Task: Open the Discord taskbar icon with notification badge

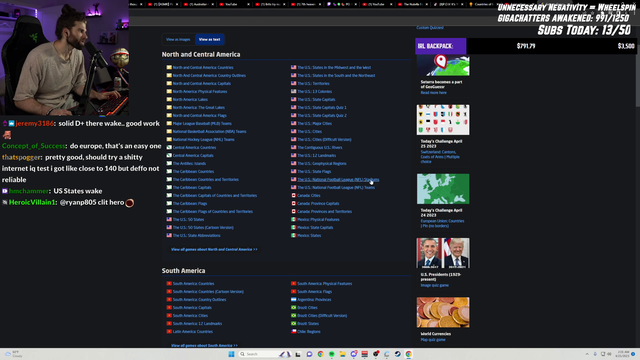Action: click(x=353, y=354)
